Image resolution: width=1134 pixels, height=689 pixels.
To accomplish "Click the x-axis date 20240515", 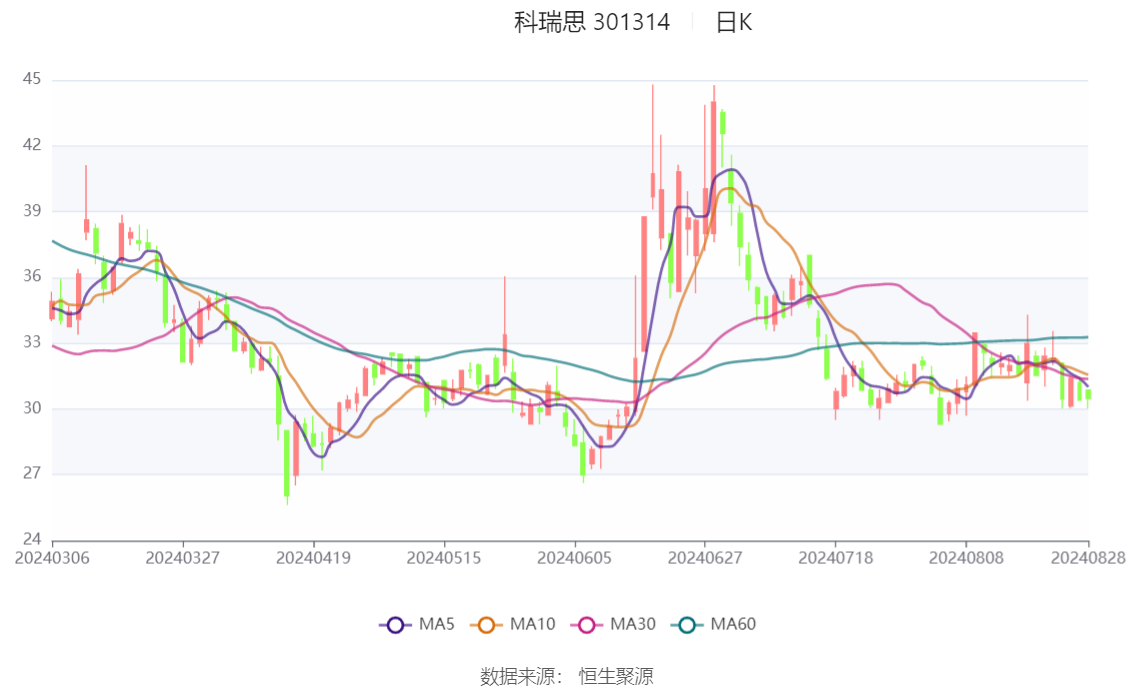I will click(443, 558).
